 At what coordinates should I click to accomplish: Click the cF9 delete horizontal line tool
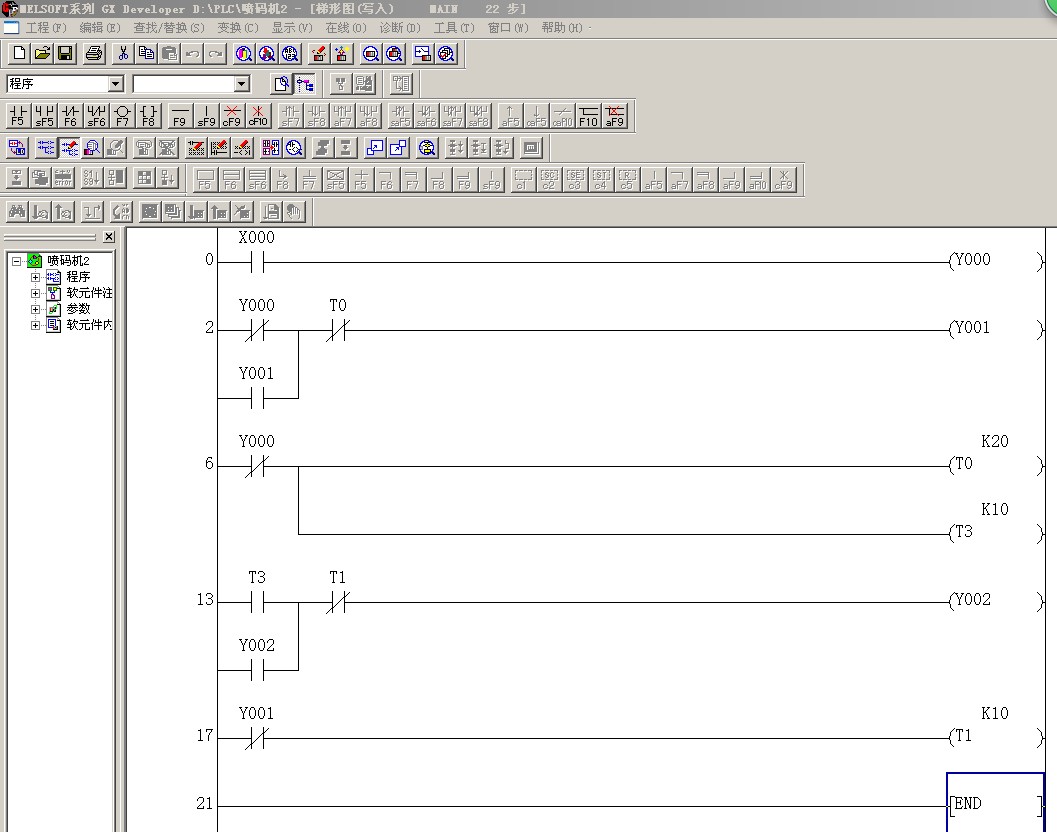click(x=232, y=116)
